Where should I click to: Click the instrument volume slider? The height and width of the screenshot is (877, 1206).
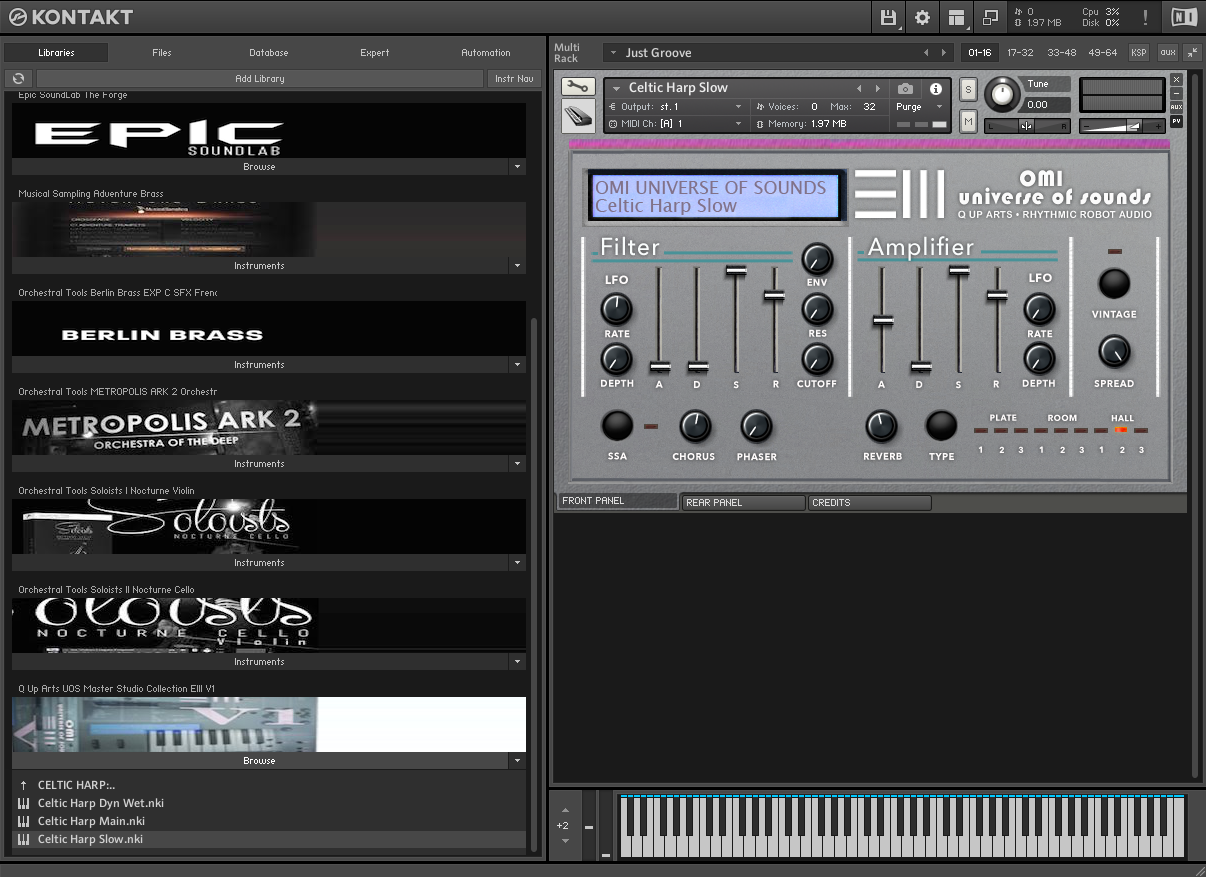1122,126
